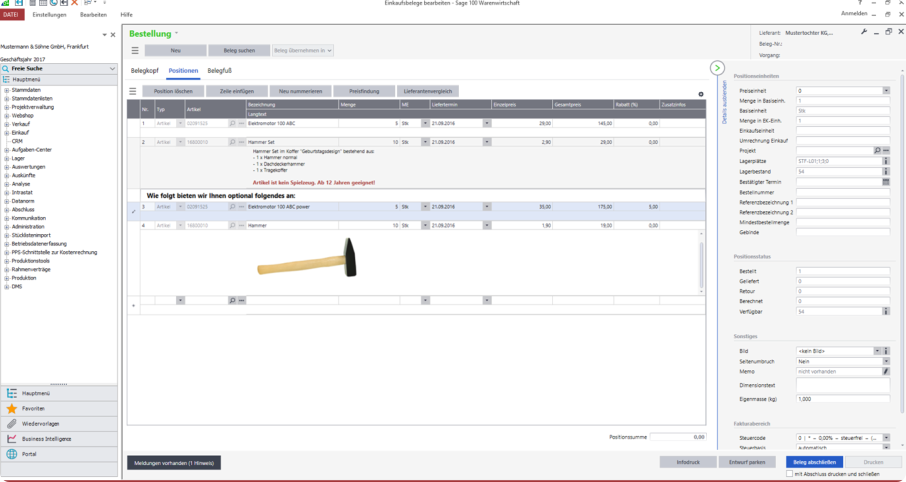Open the DATEI menu
The height and width of the screenshot is (482, 906).
11,14
